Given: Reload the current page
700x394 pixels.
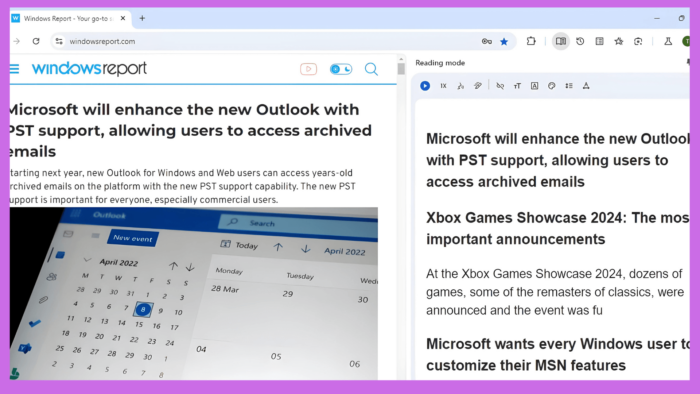Looking at the screenshot, I should [36, 41].
